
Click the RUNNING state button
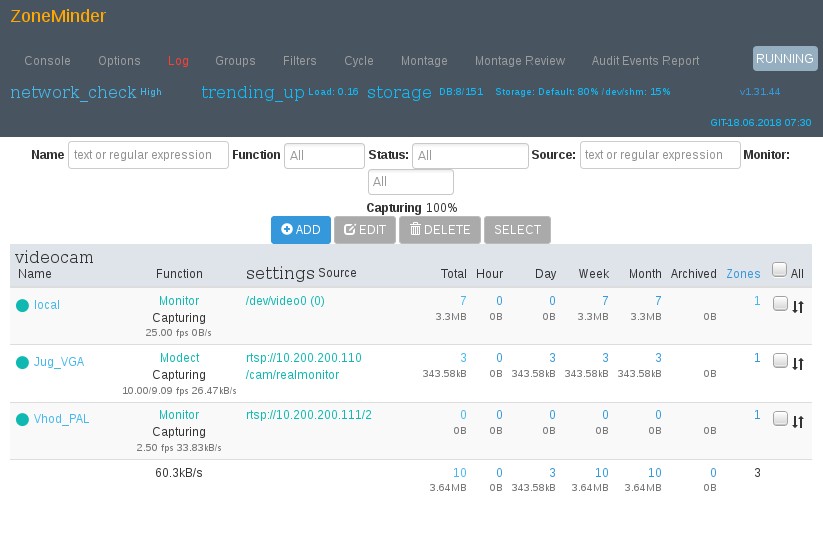coord(785,59)
